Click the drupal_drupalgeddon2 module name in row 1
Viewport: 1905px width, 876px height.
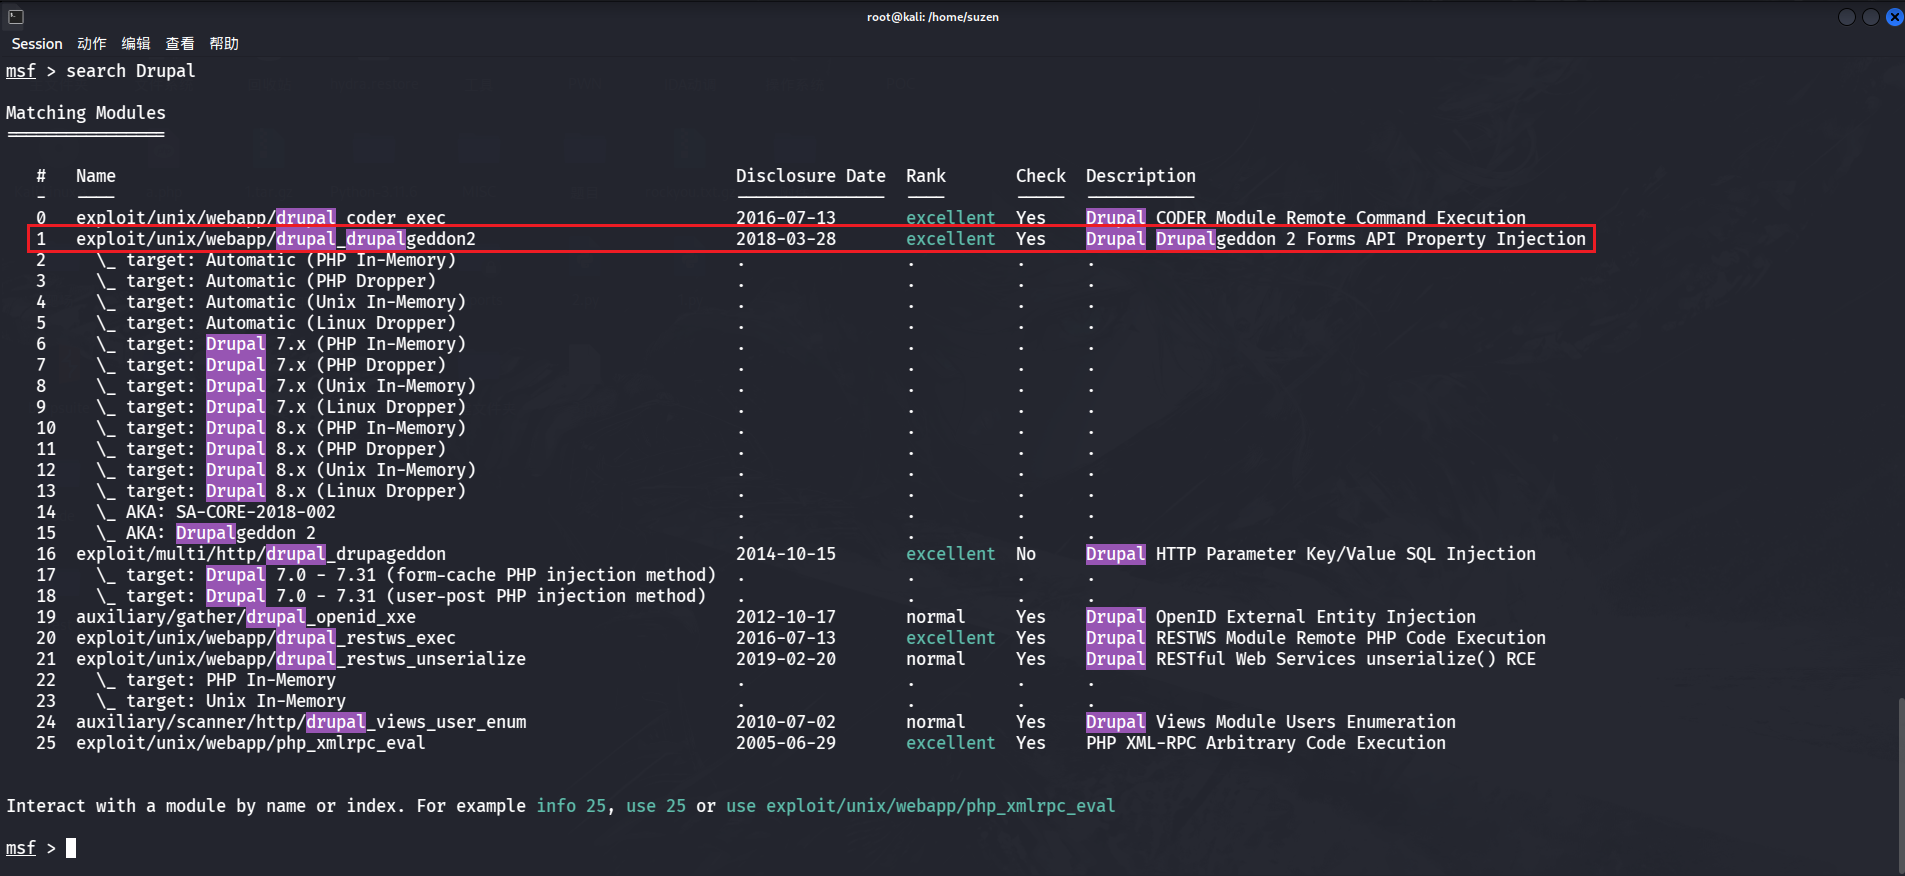point(275,239)
